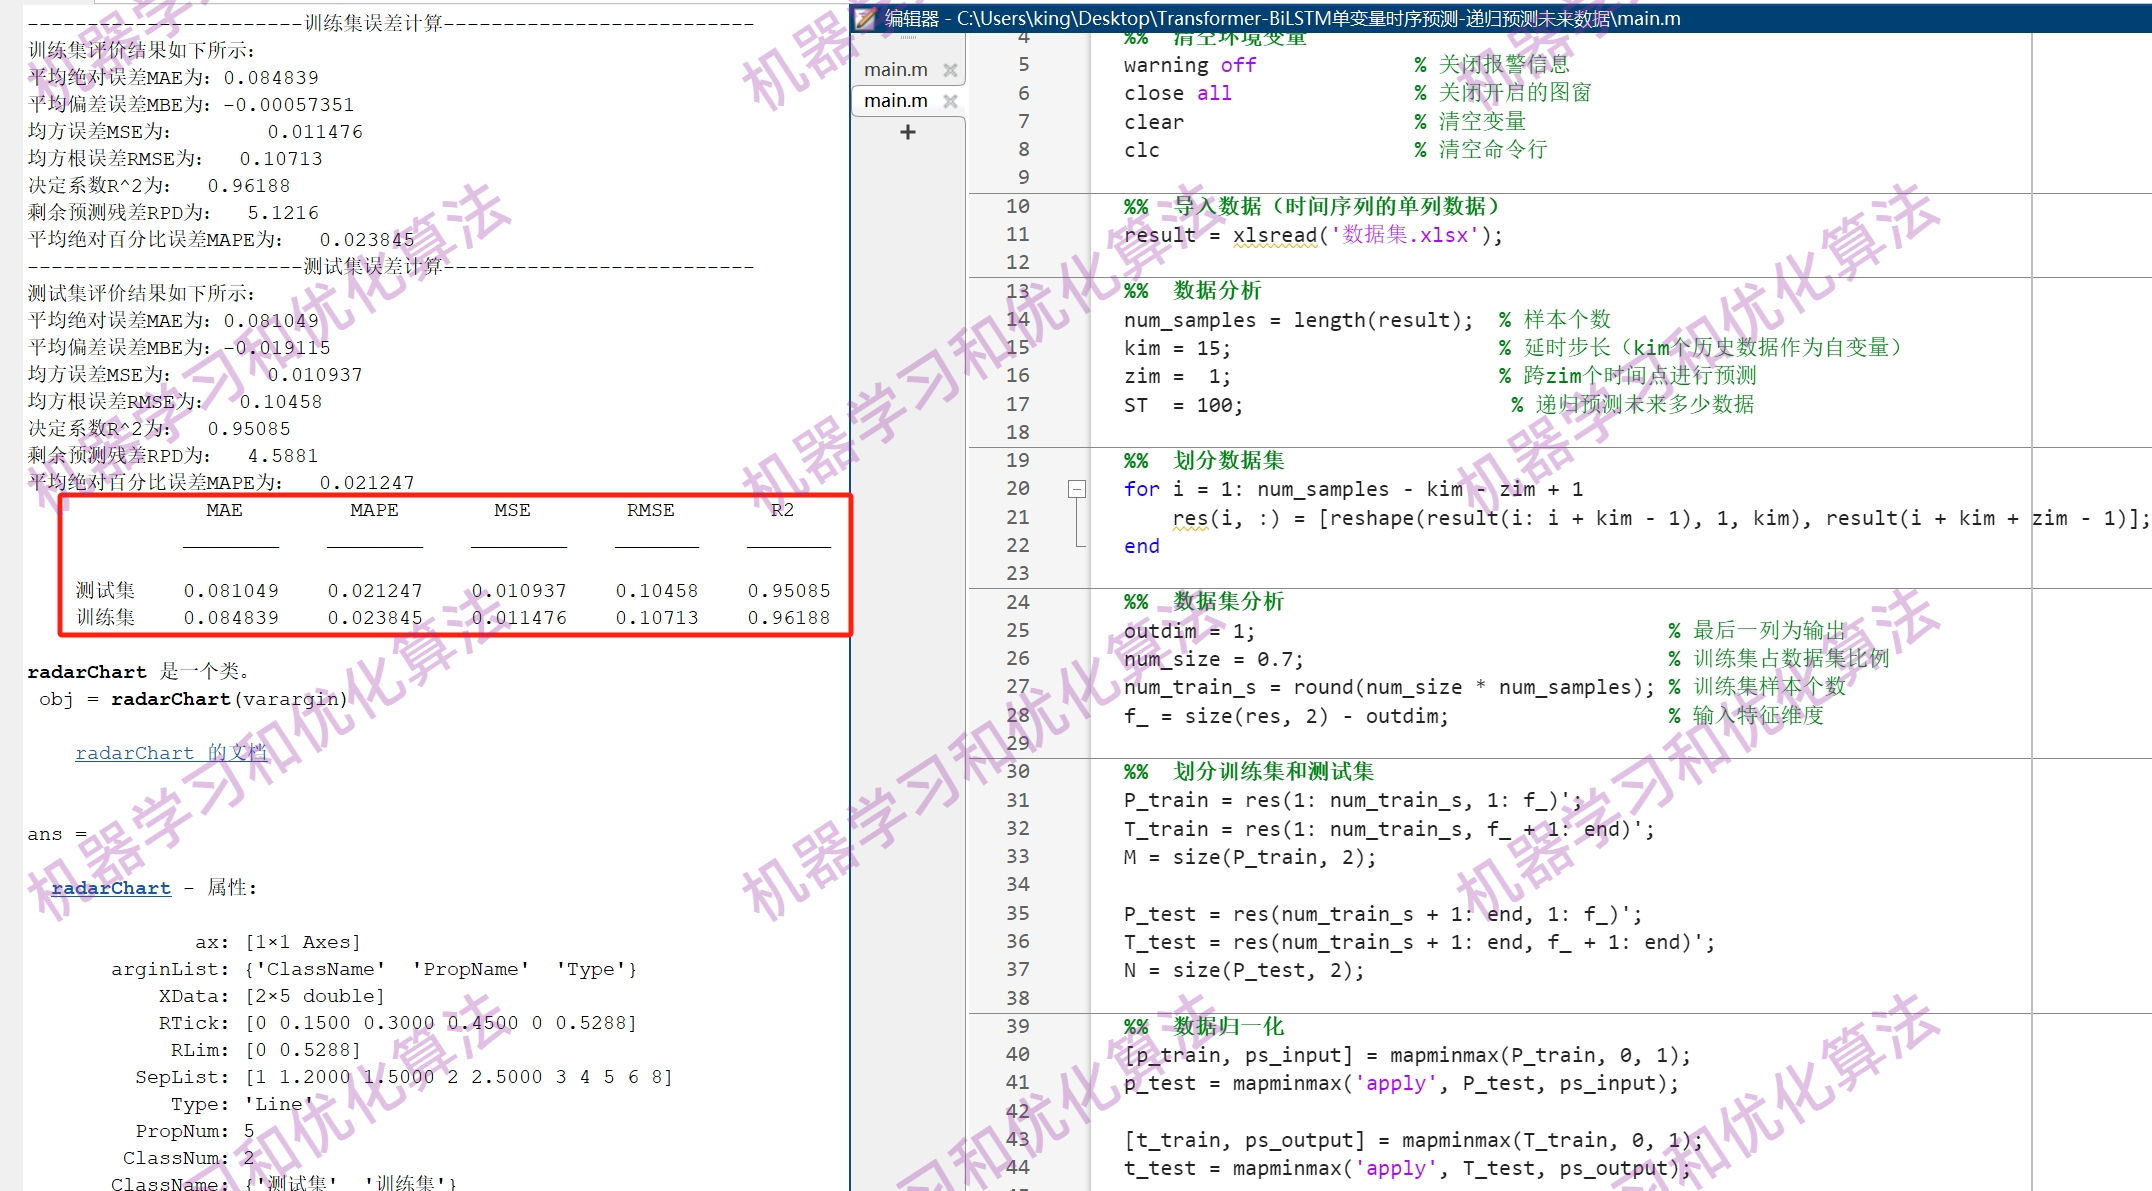Close the active lower main.m tab
Viewport: 2152px width, 1191px height.
pyautogui.click(x=950, y=101)
